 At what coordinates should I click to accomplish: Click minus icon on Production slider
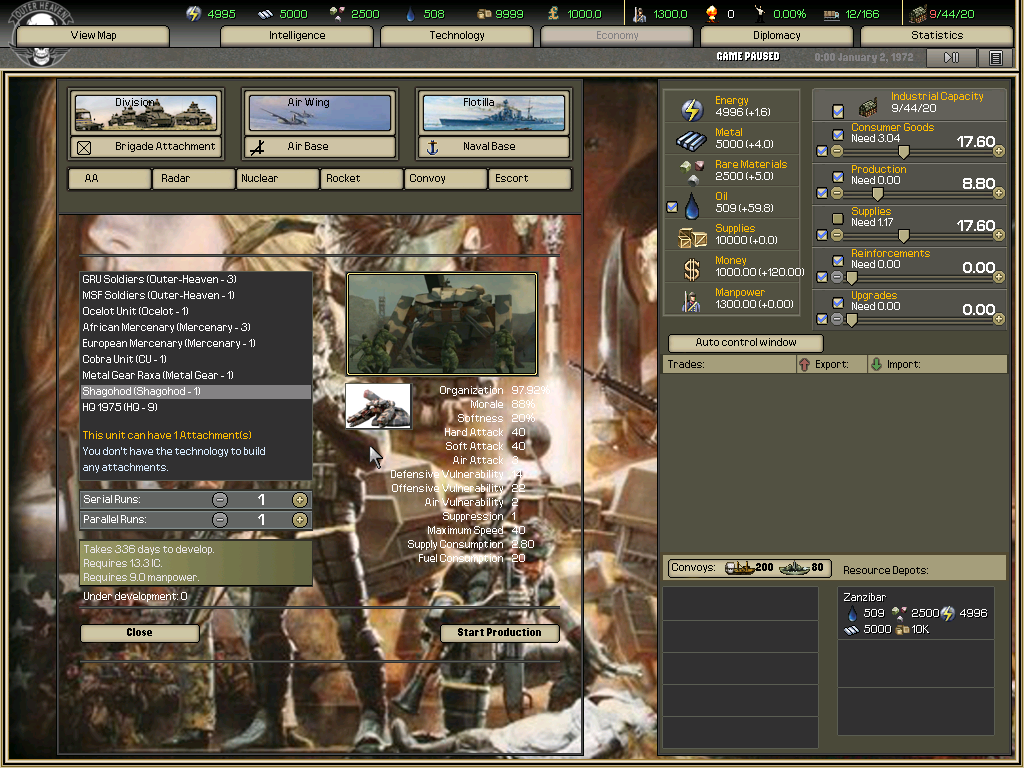(837, 194)
